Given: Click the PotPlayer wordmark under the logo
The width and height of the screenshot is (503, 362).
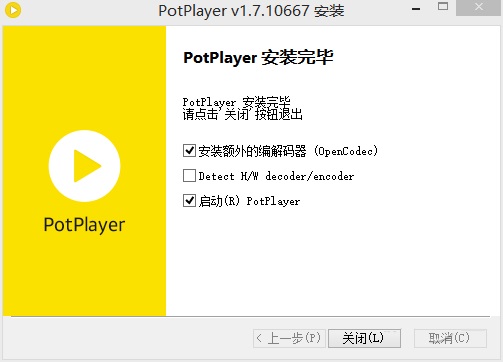Looking at the screenshot, I should 84,225.
